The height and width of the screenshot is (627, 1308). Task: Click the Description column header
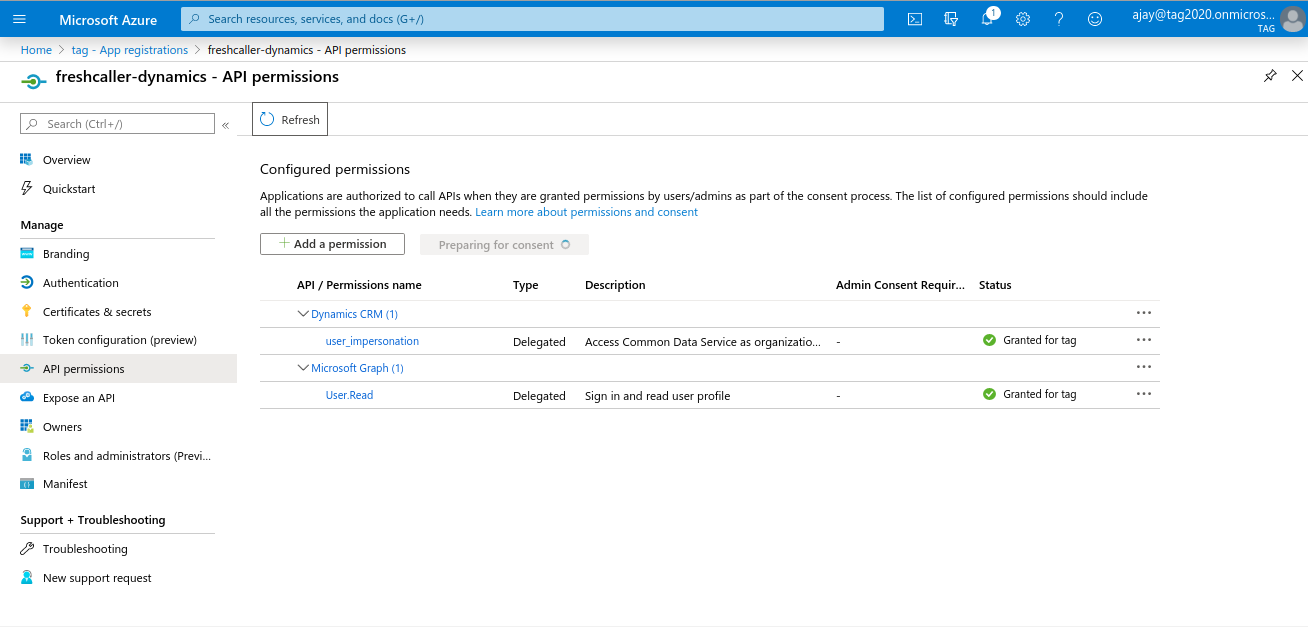click(x=615, y=285)
